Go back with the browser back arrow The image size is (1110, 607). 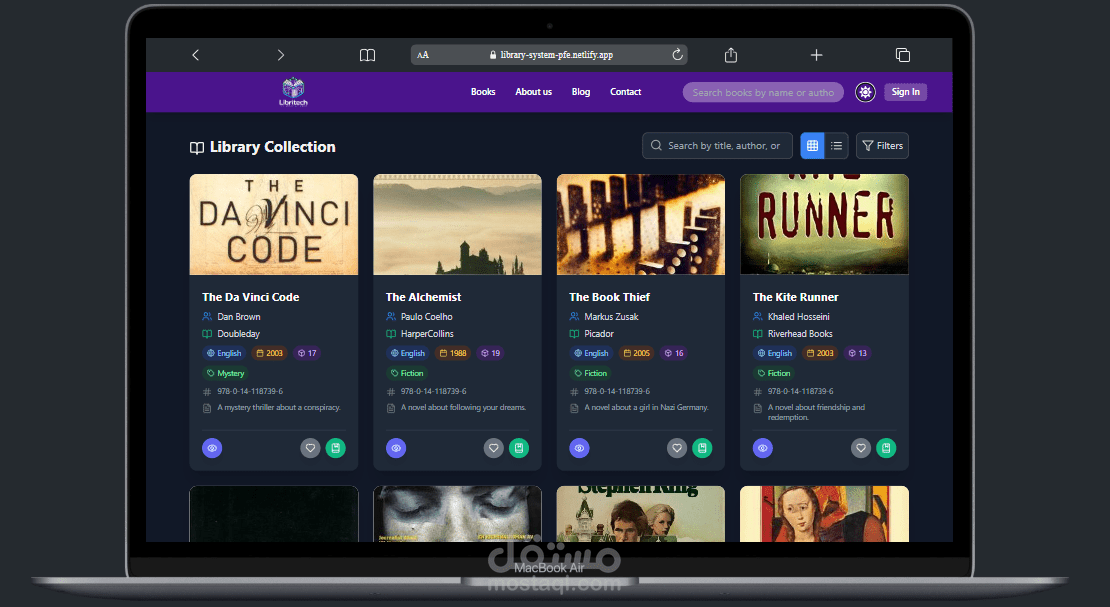point(196,55)
